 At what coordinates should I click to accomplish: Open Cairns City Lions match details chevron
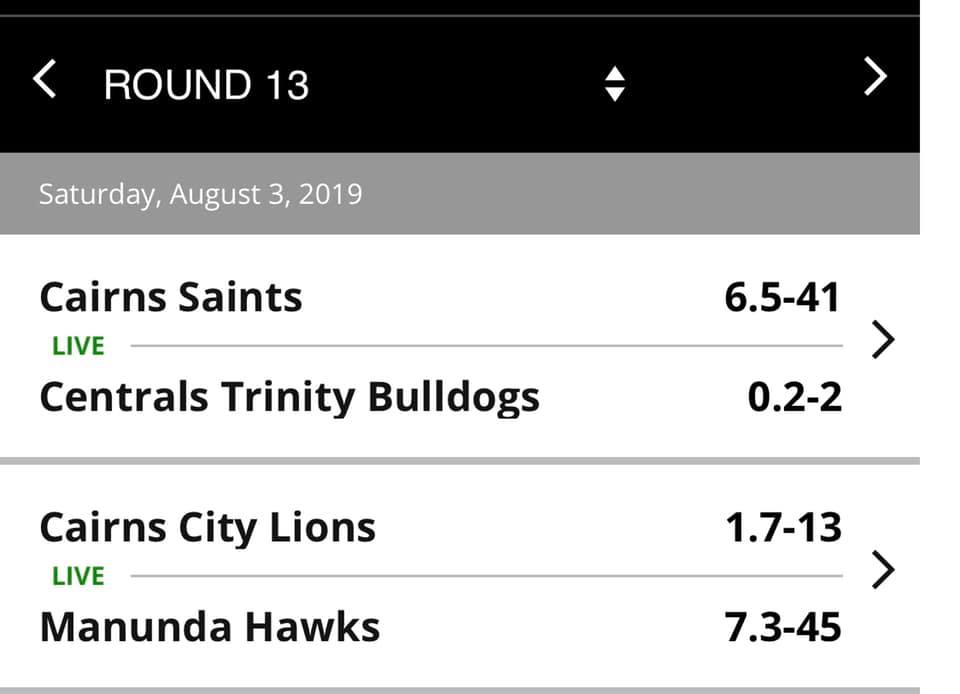pyautogui.click(x=883, y=570)
